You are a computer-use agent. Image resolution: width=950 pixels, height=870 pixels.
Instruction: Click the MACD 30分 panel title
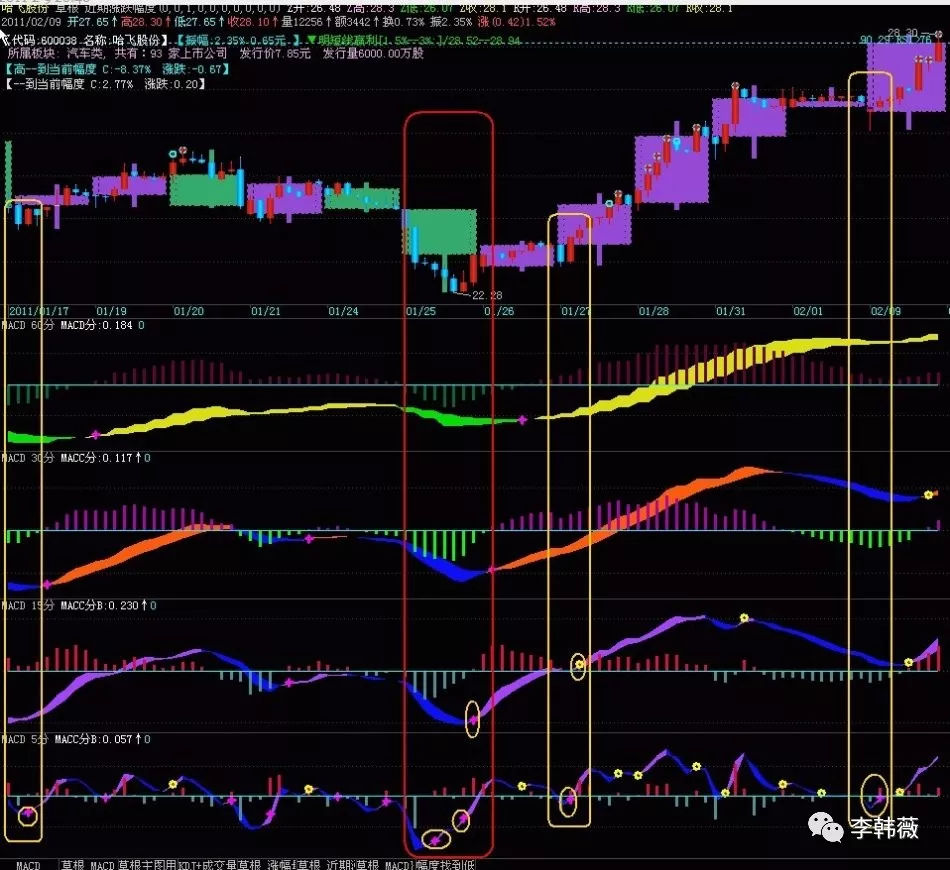pyautogui.click(x=28, y=458)
